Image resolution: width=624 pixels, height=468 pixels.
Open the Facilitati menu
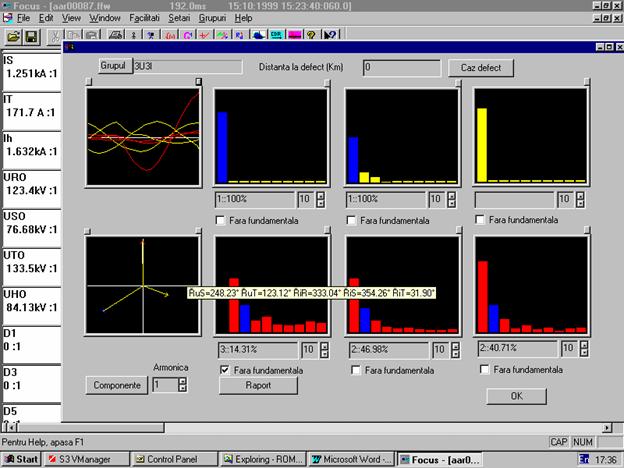pyautogui.click(x=145, y=18)
